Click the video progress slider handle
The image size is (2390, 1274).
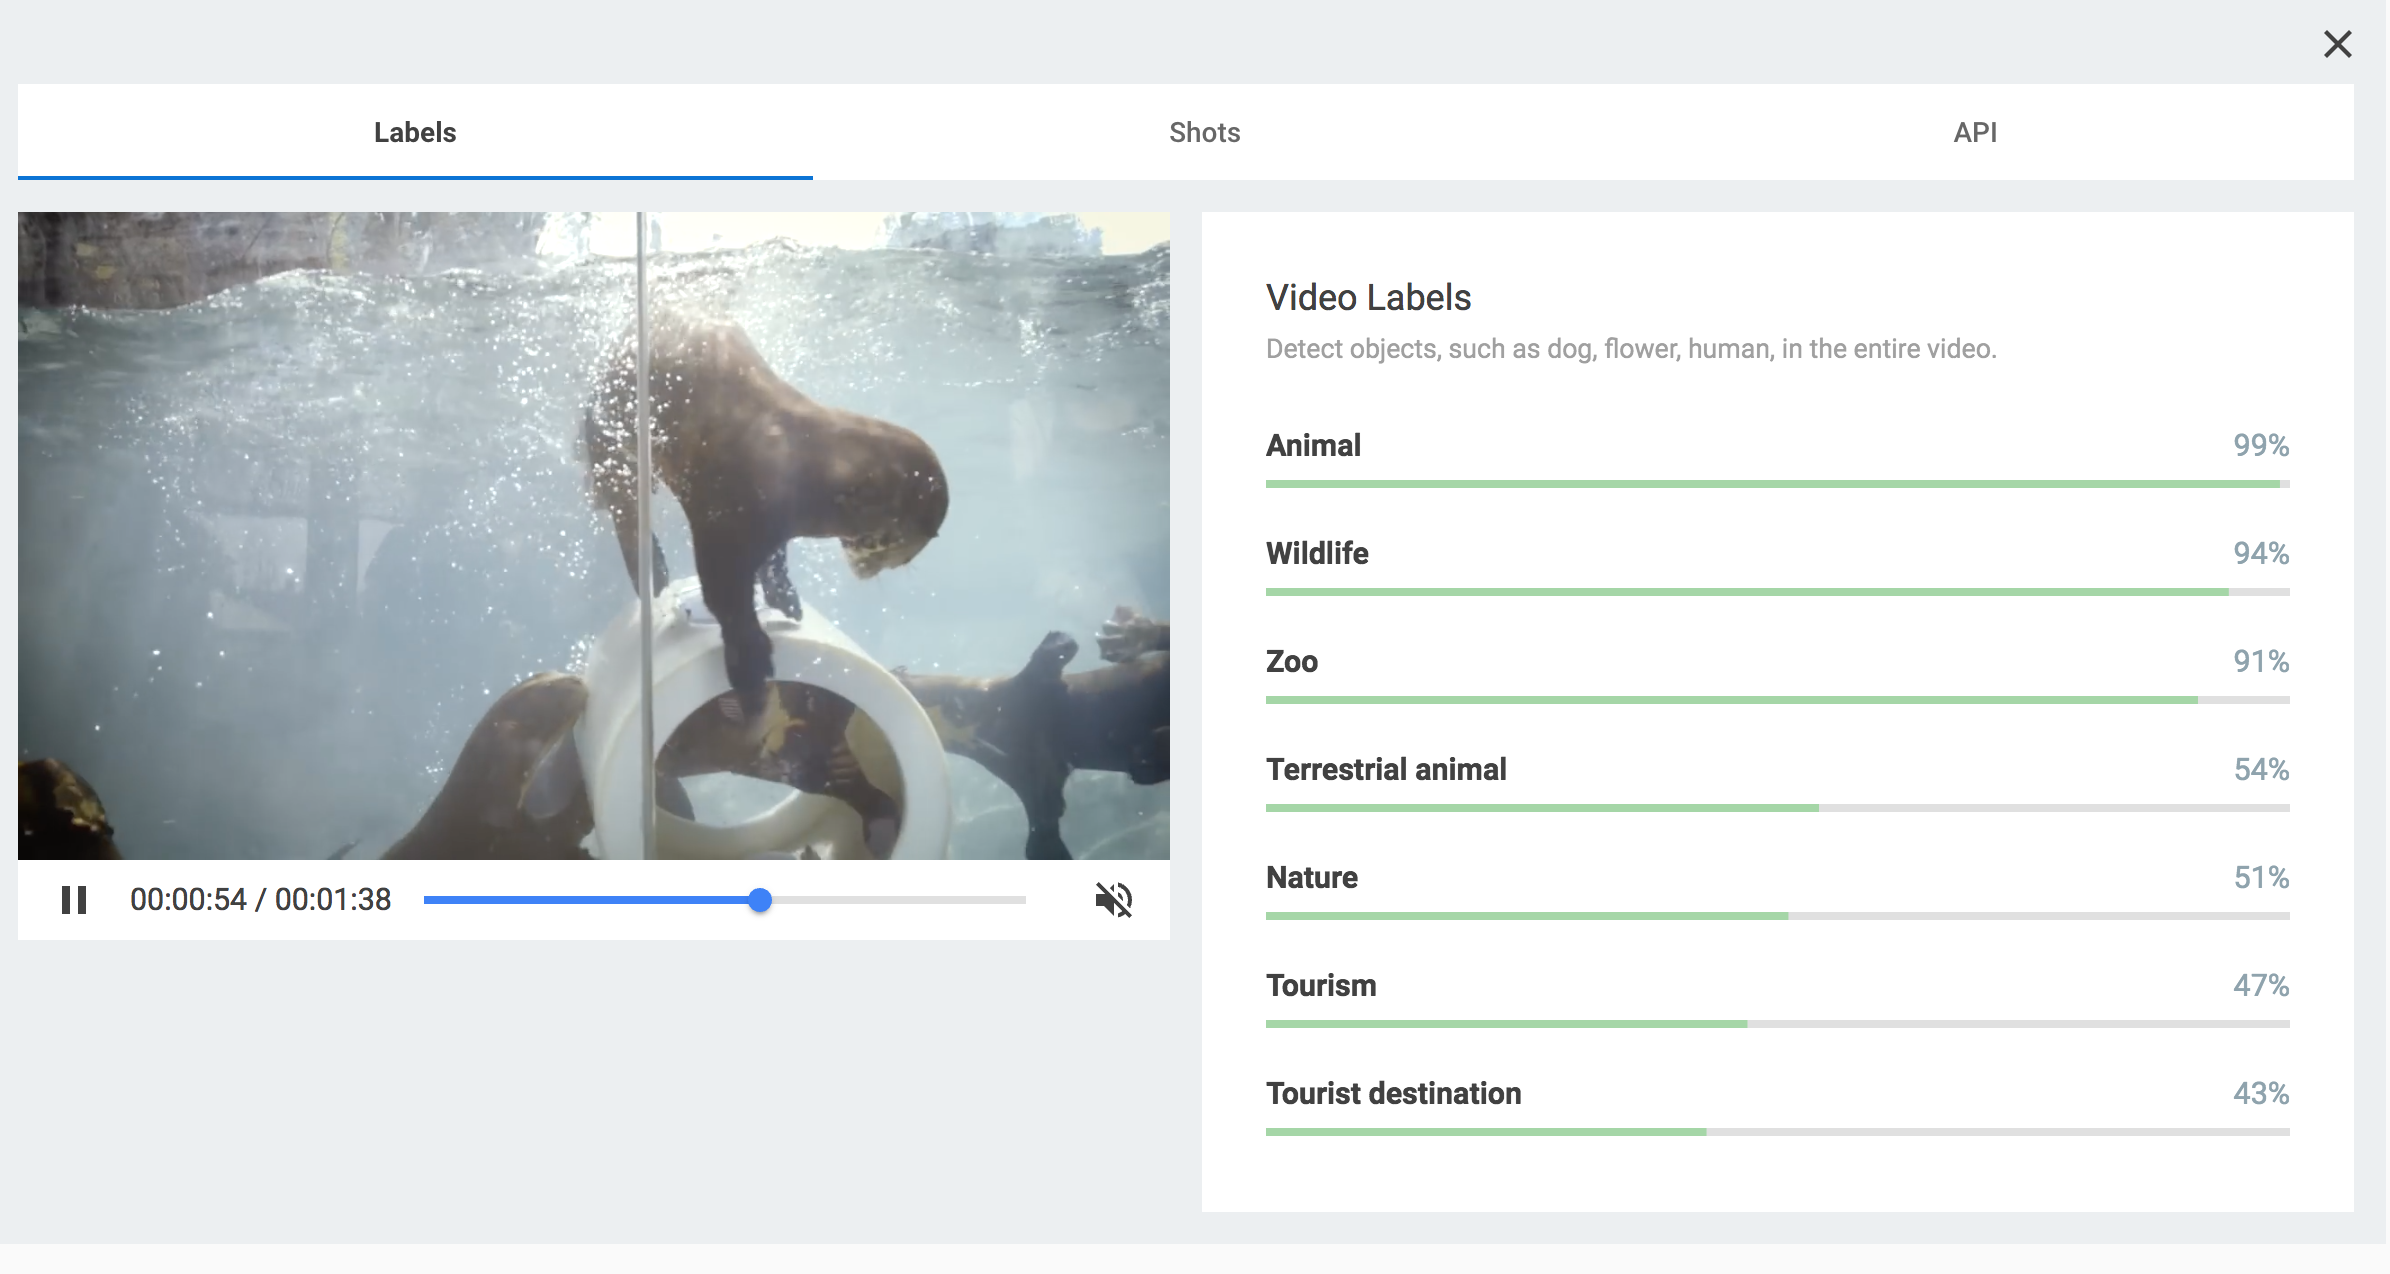pyautogui.click(x=760, y=900)
